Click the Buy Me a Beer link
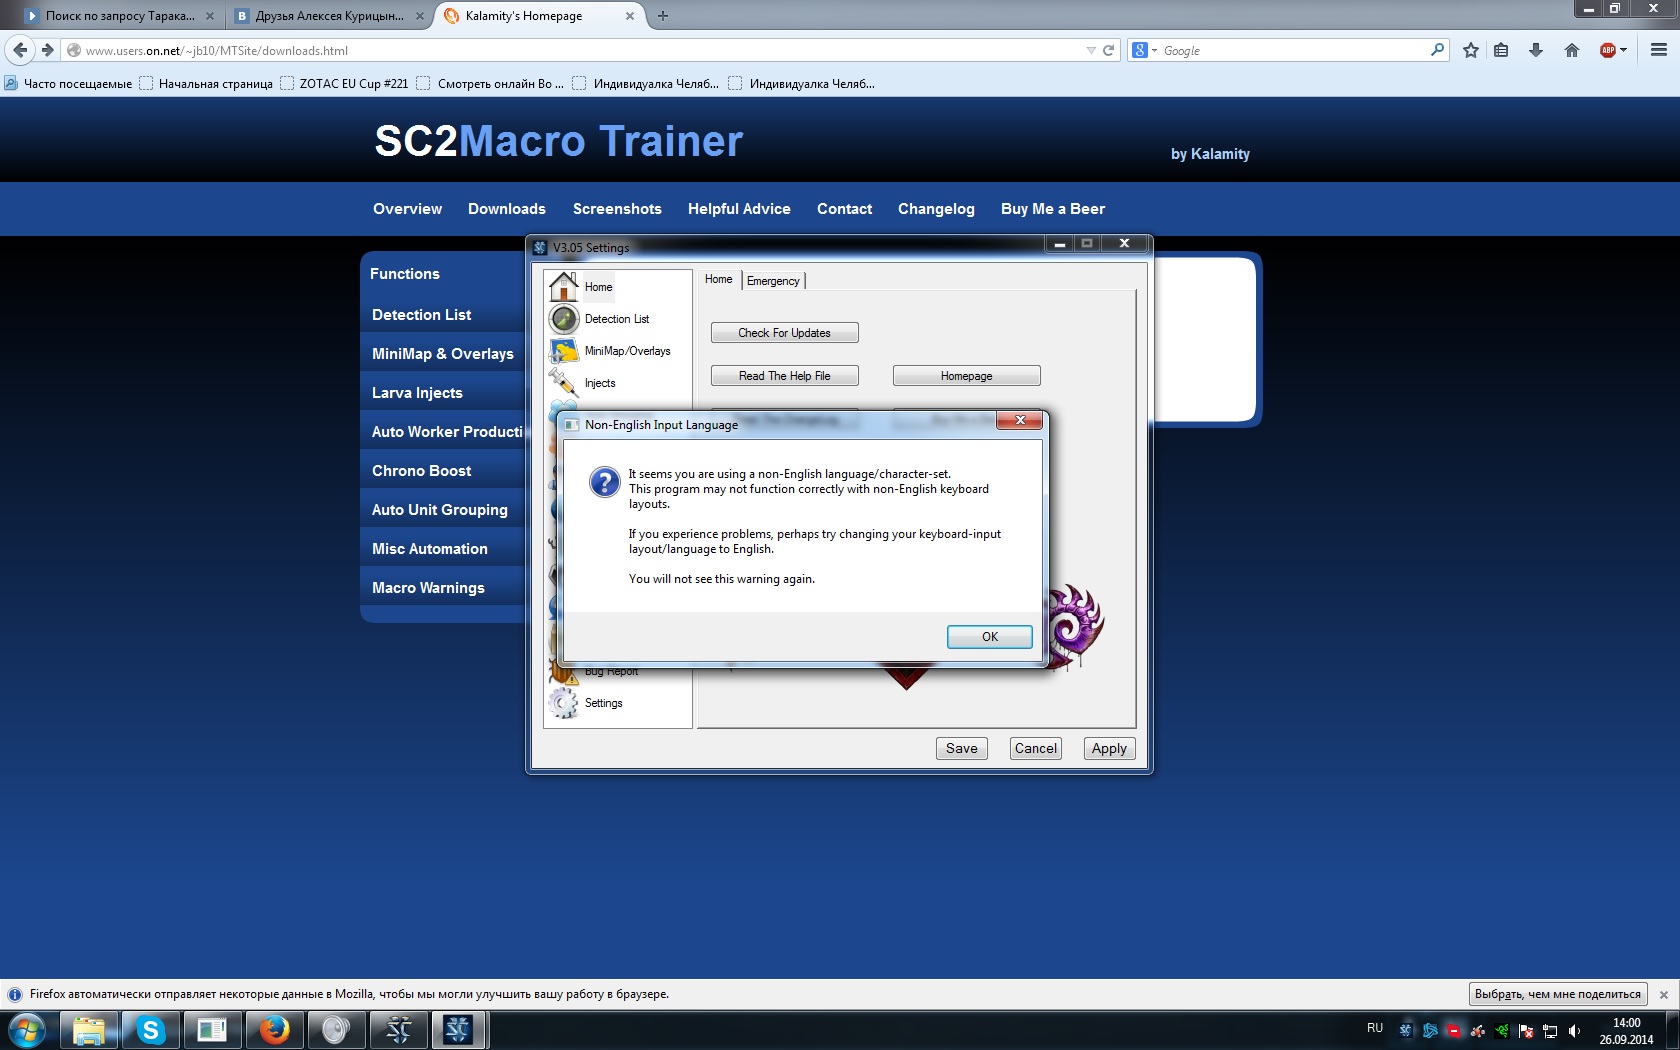 pos(1053,209)
